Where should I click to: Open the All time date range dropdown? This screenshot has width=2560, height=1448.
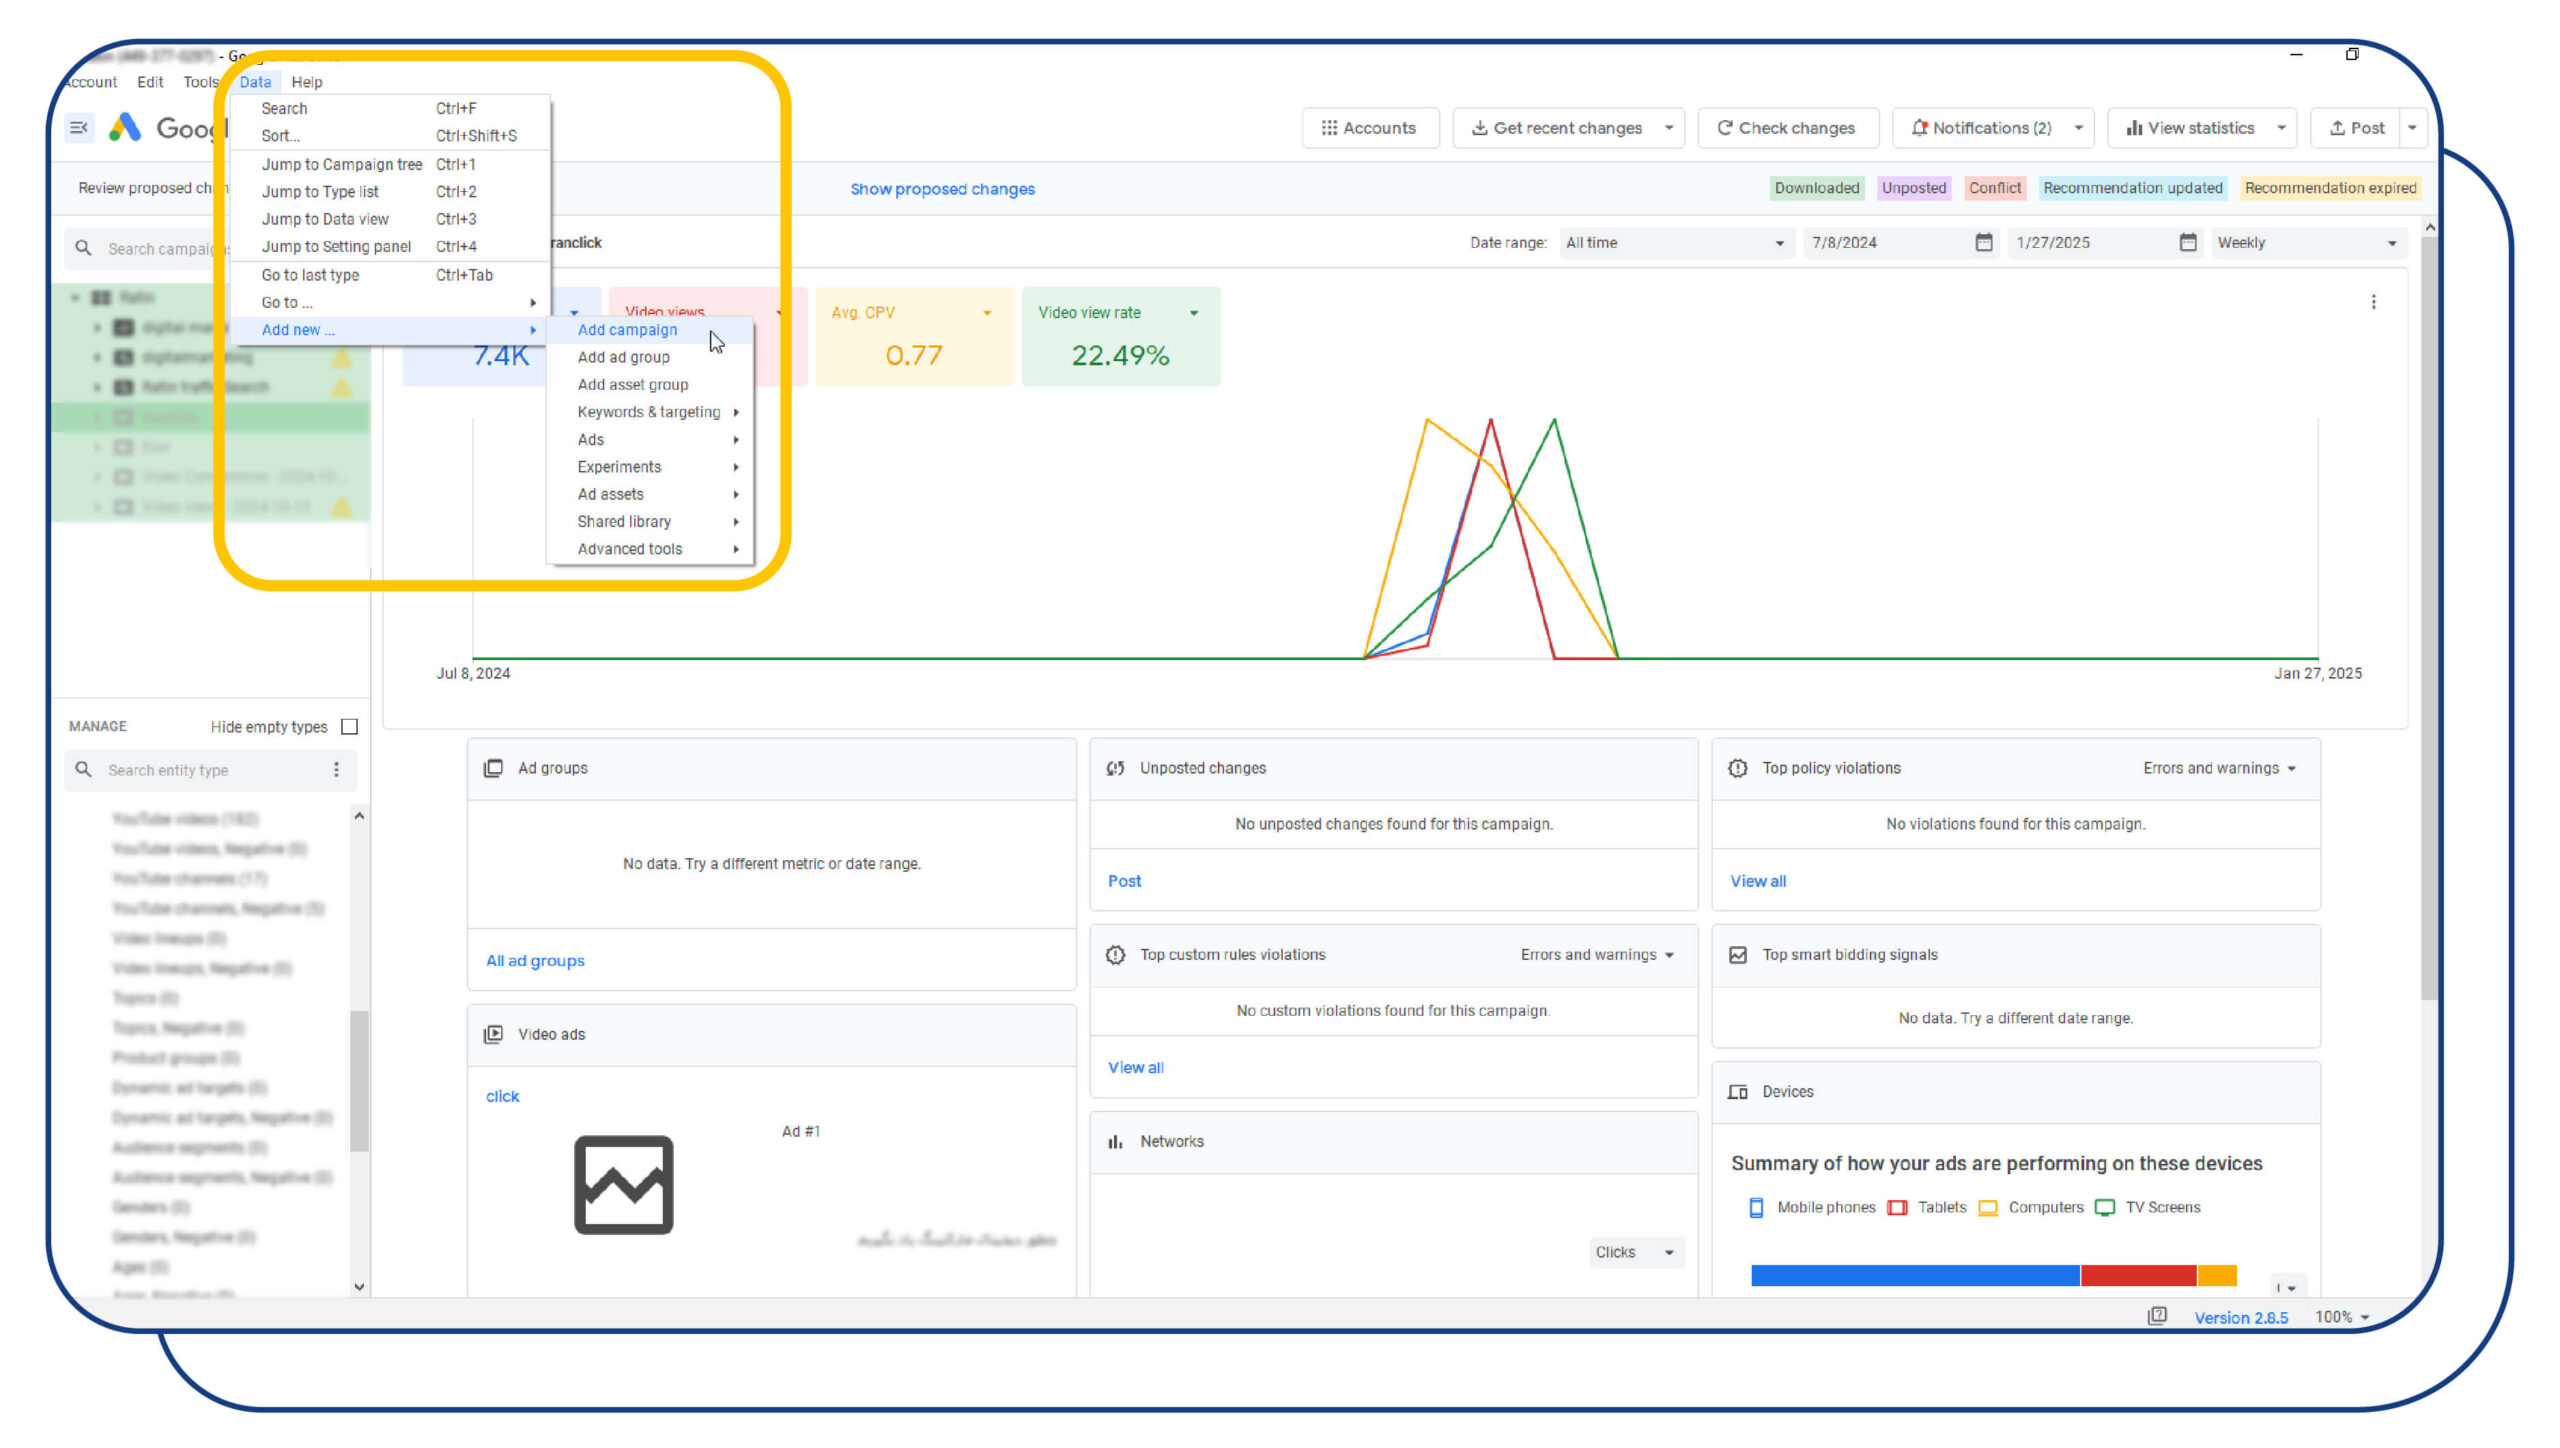click(x=1675, y=242)
